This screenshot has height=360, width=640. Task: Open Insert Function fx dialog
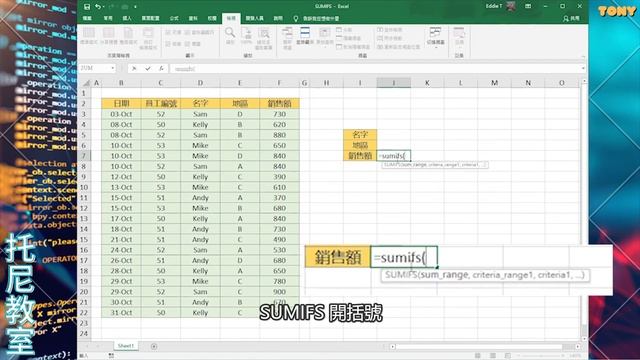tap(161, 69)
